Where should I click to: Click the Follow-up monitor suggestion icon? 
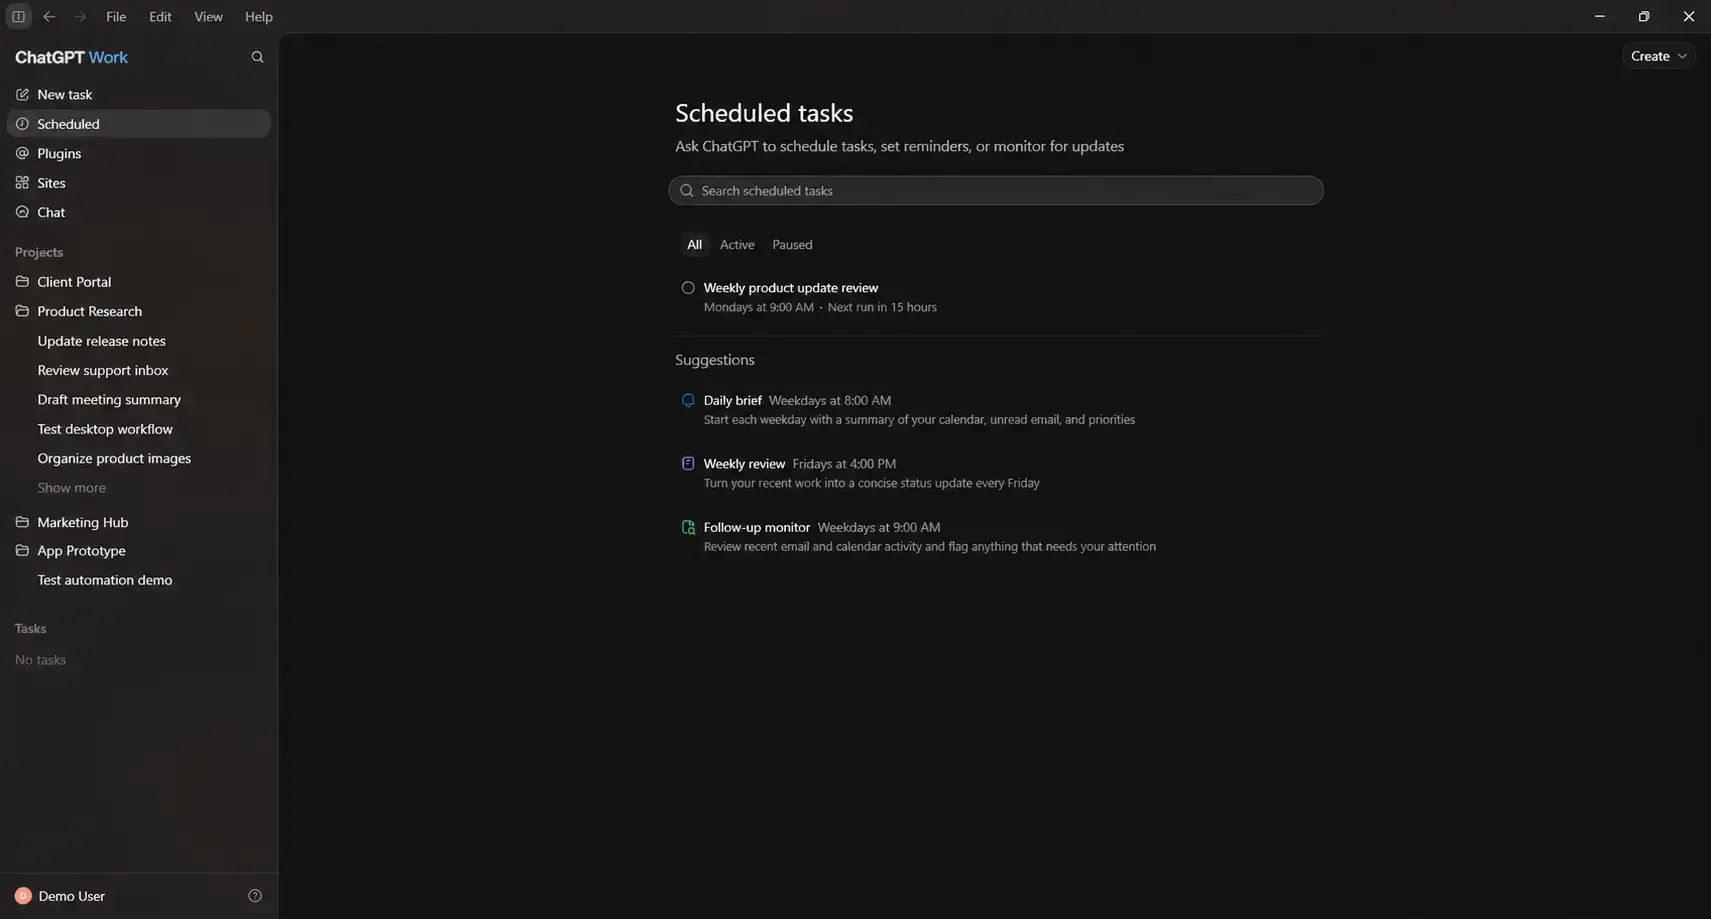688,527
